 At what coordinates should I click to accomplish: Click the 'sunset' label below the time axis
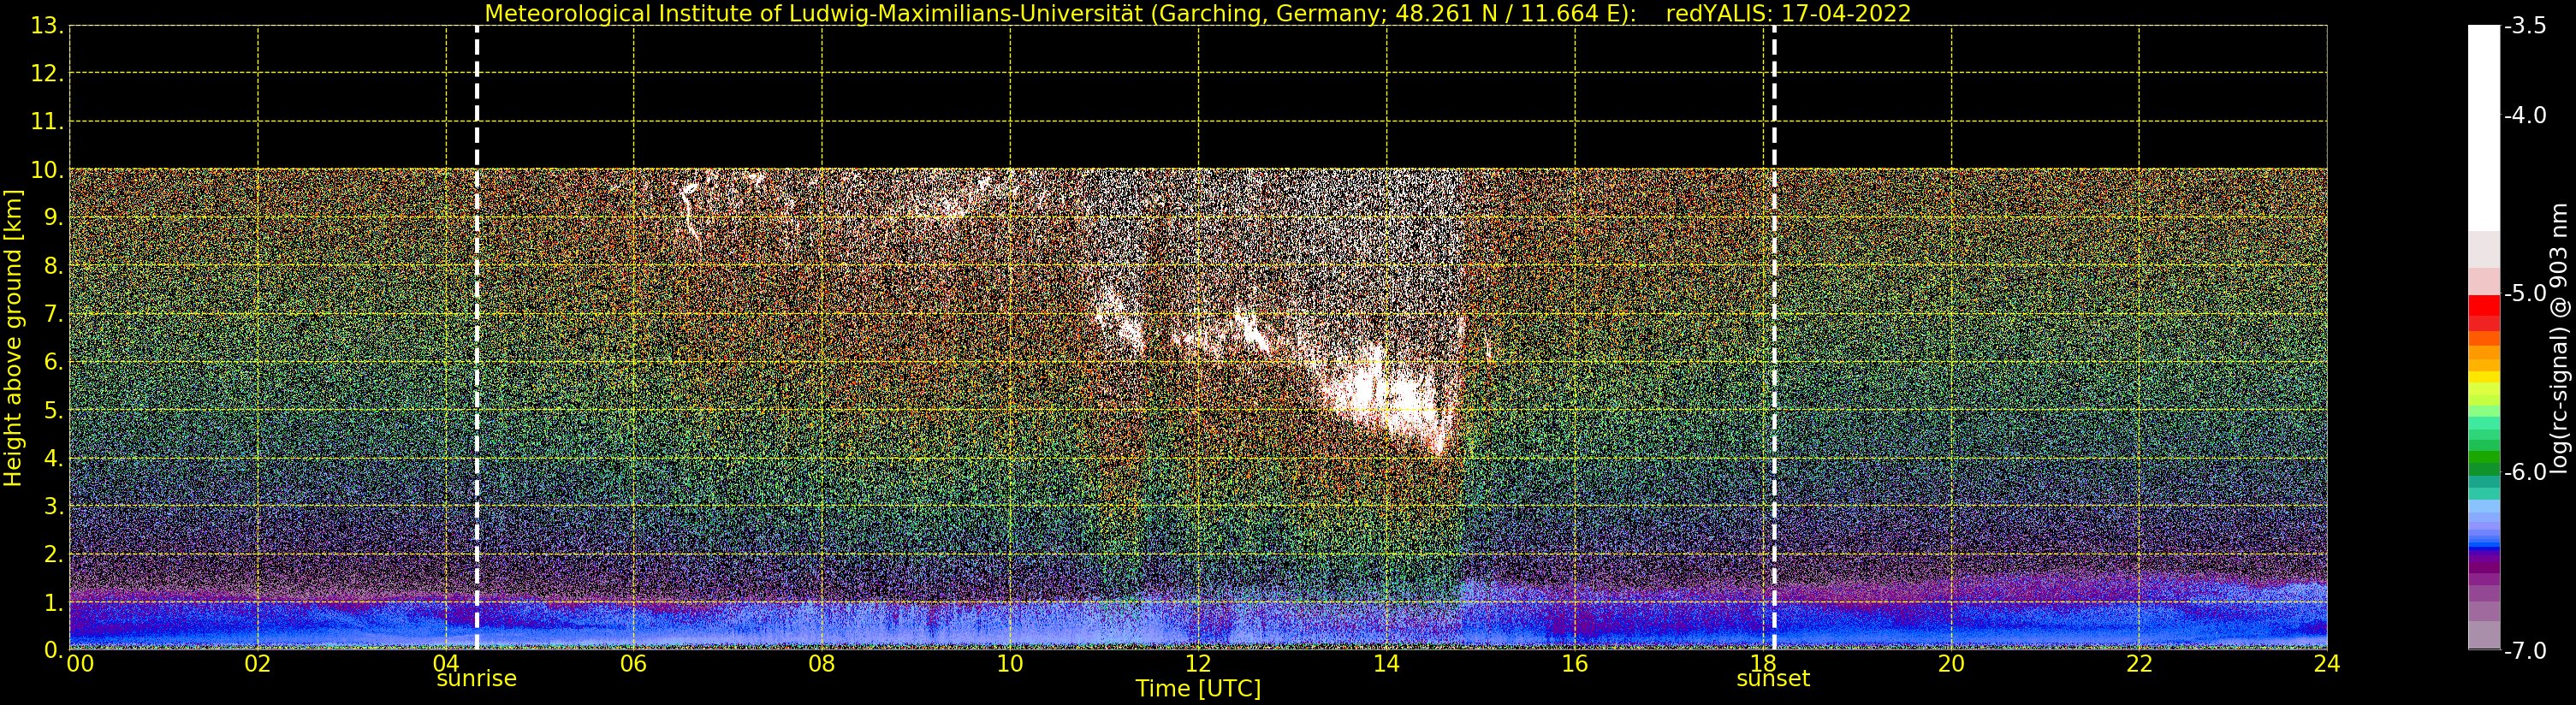[1773, 679]
